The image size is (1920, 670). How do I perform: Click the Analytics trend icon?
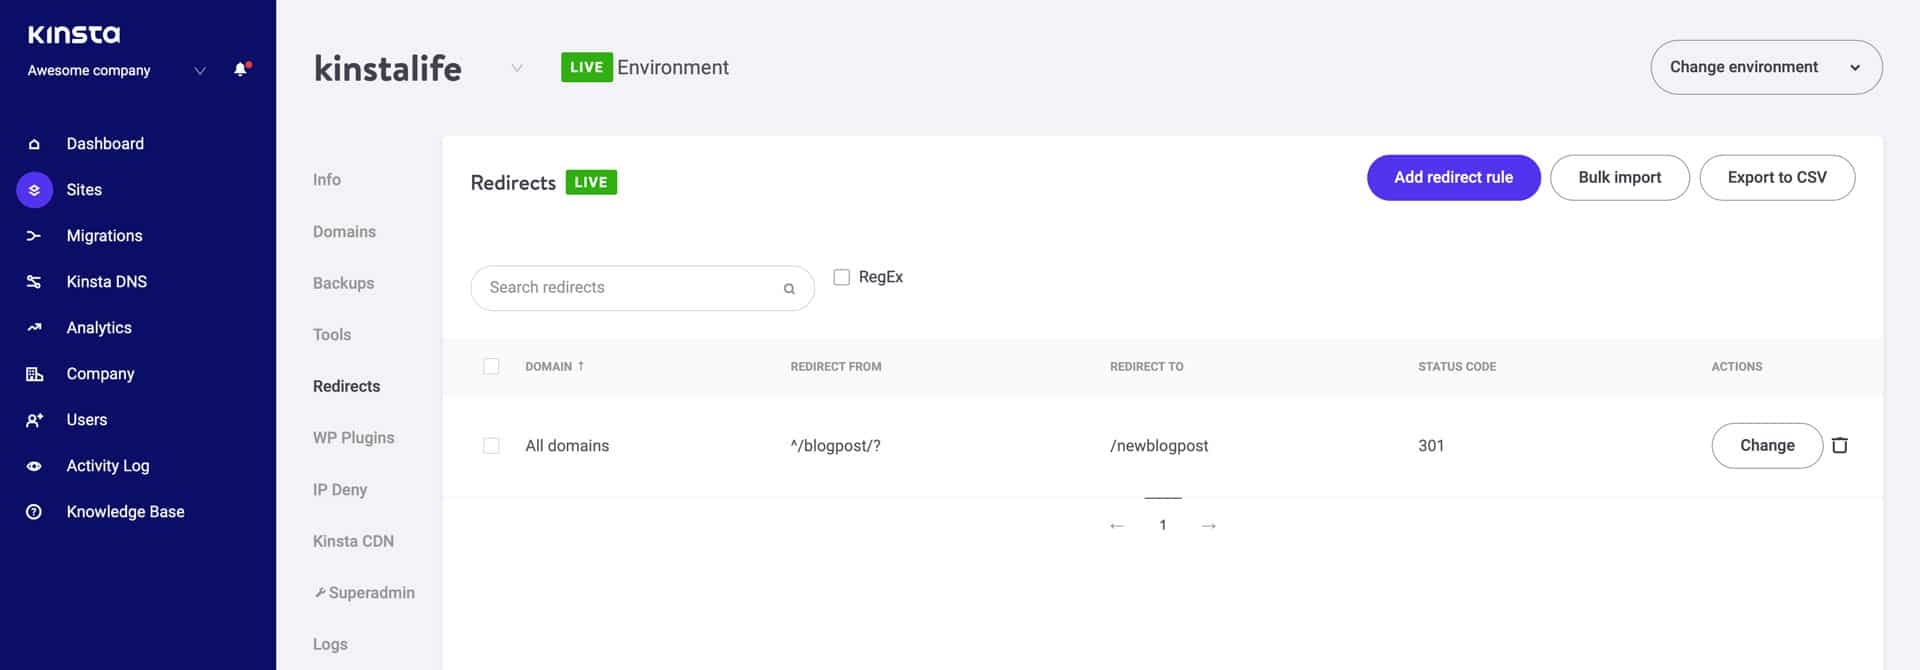click(x=34, y=328)
